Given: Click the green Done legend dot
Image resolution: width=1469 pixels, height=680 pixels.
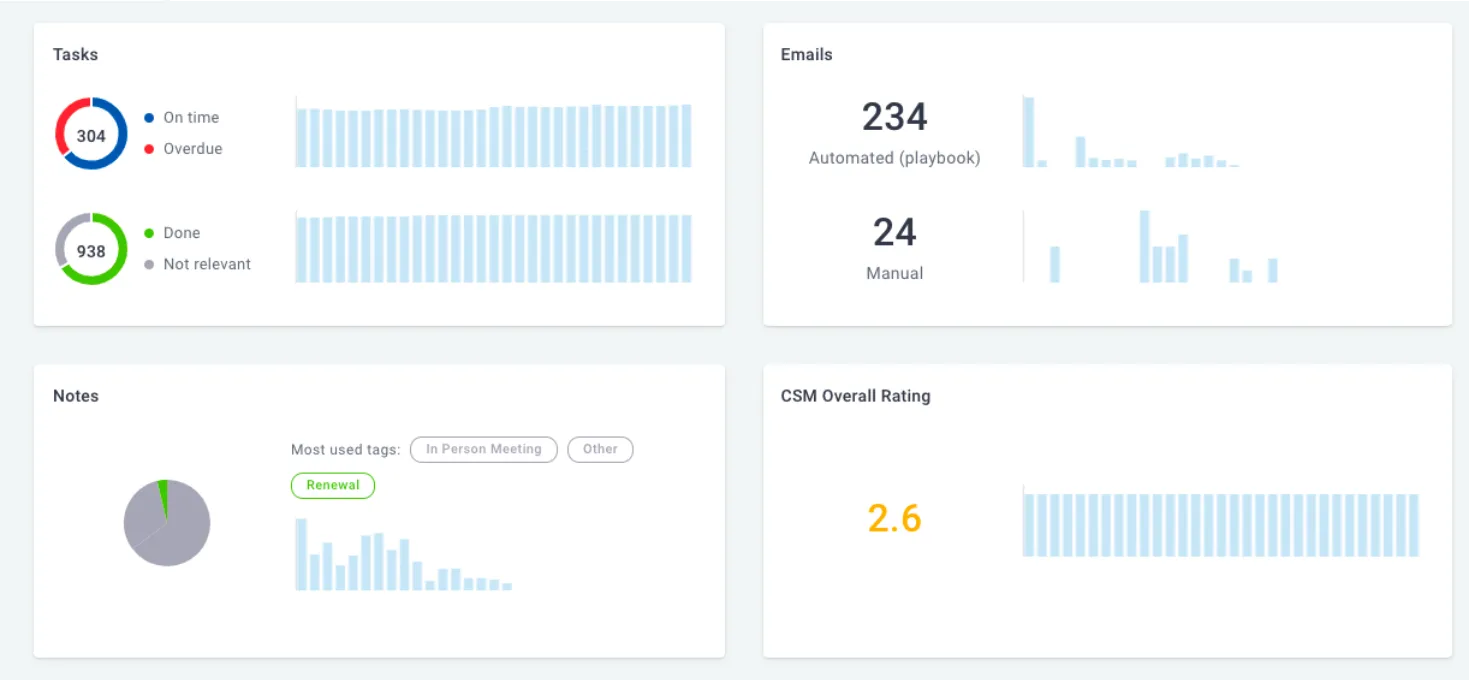Looking at the screenshot, I should (149, 233).
